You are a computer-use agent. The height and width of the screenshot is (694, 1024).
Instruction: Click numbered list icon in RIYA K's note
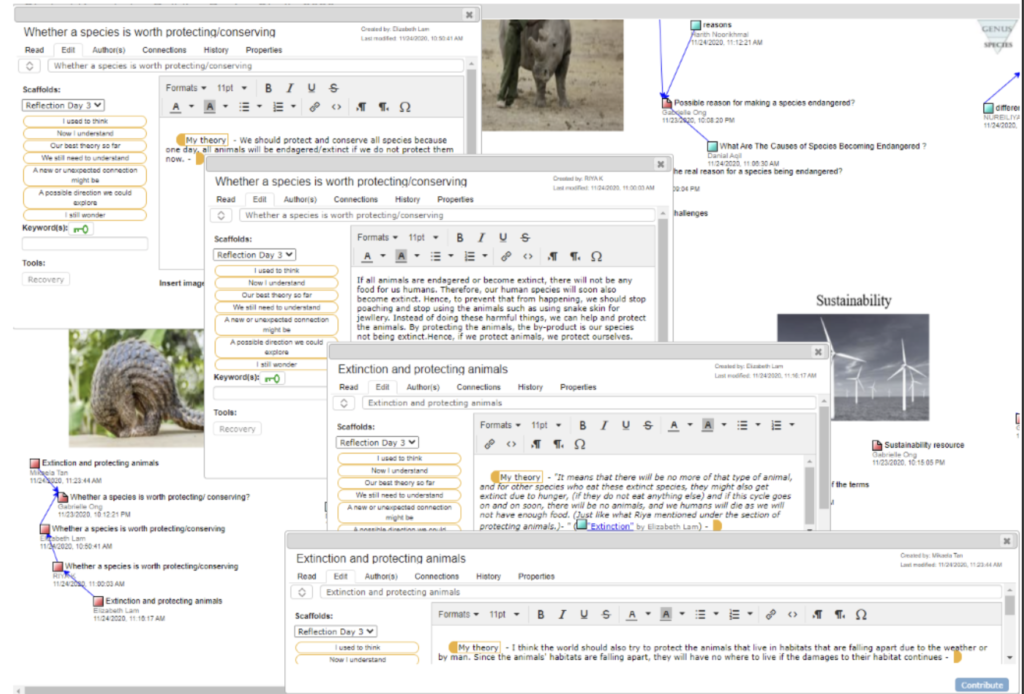(470, 257)
